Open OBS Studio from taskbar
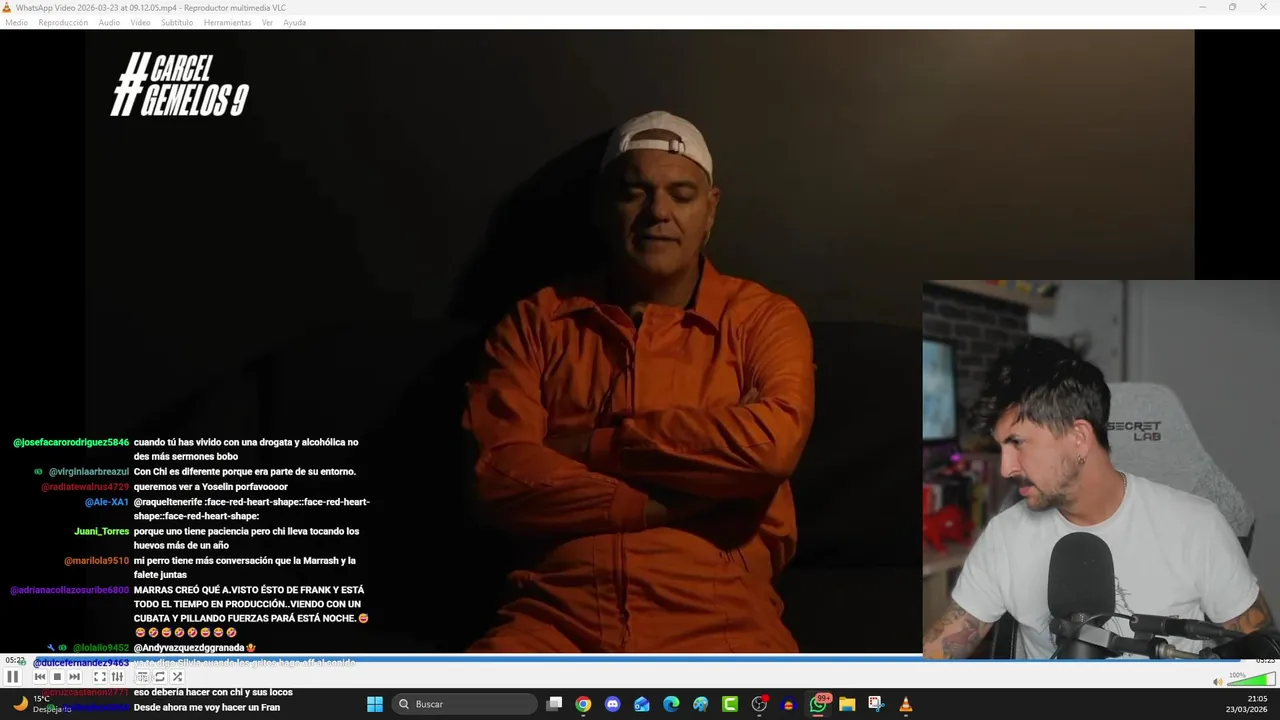Screen dimensions: 1280x720 tap(759, 704)
